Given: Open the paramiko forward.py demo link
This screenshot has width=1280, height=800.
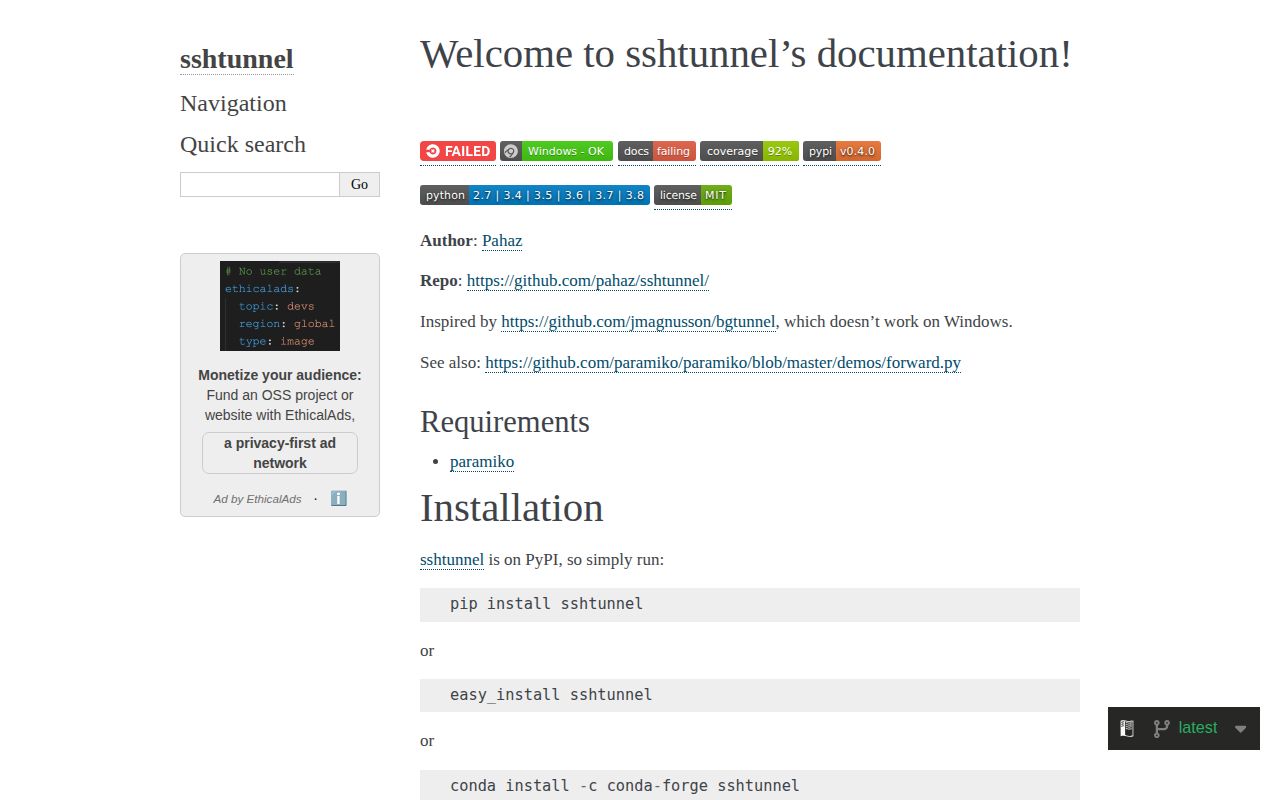Looking at the screenshot, I should [x=723, y=362].
